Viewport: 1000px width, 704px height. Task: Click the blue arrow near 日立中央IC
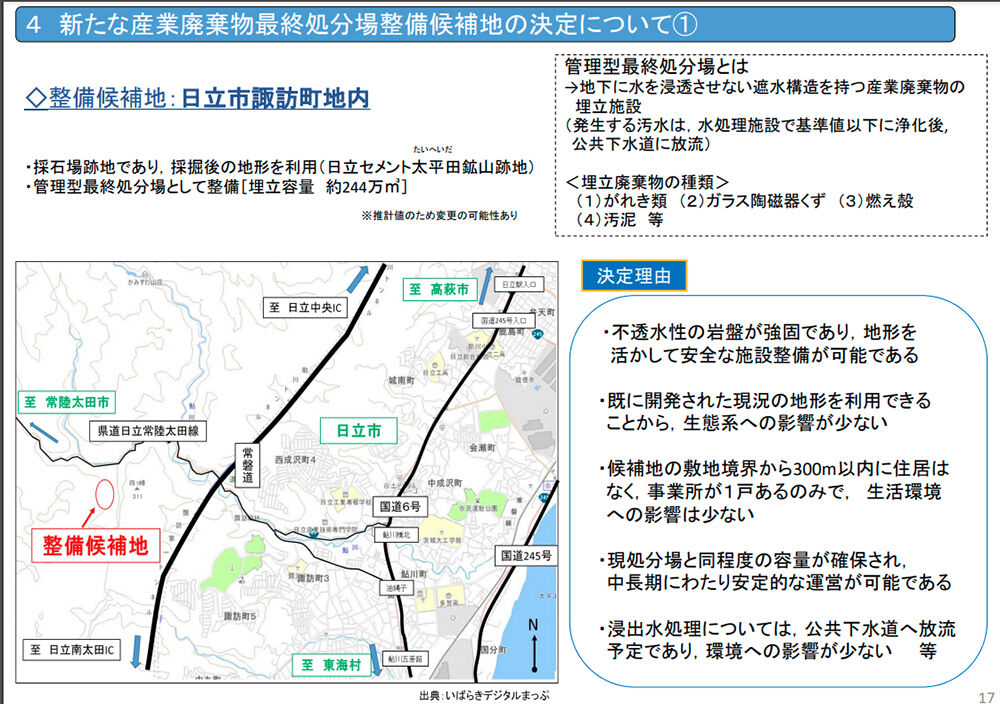(358, 281)
